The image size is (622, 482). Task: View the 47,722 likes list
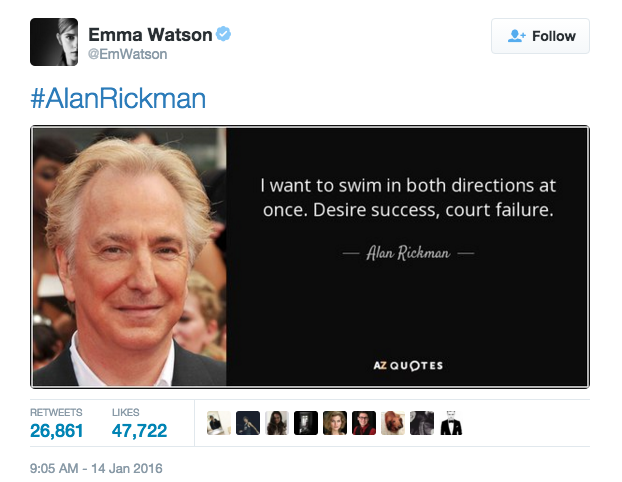(139, 423)
